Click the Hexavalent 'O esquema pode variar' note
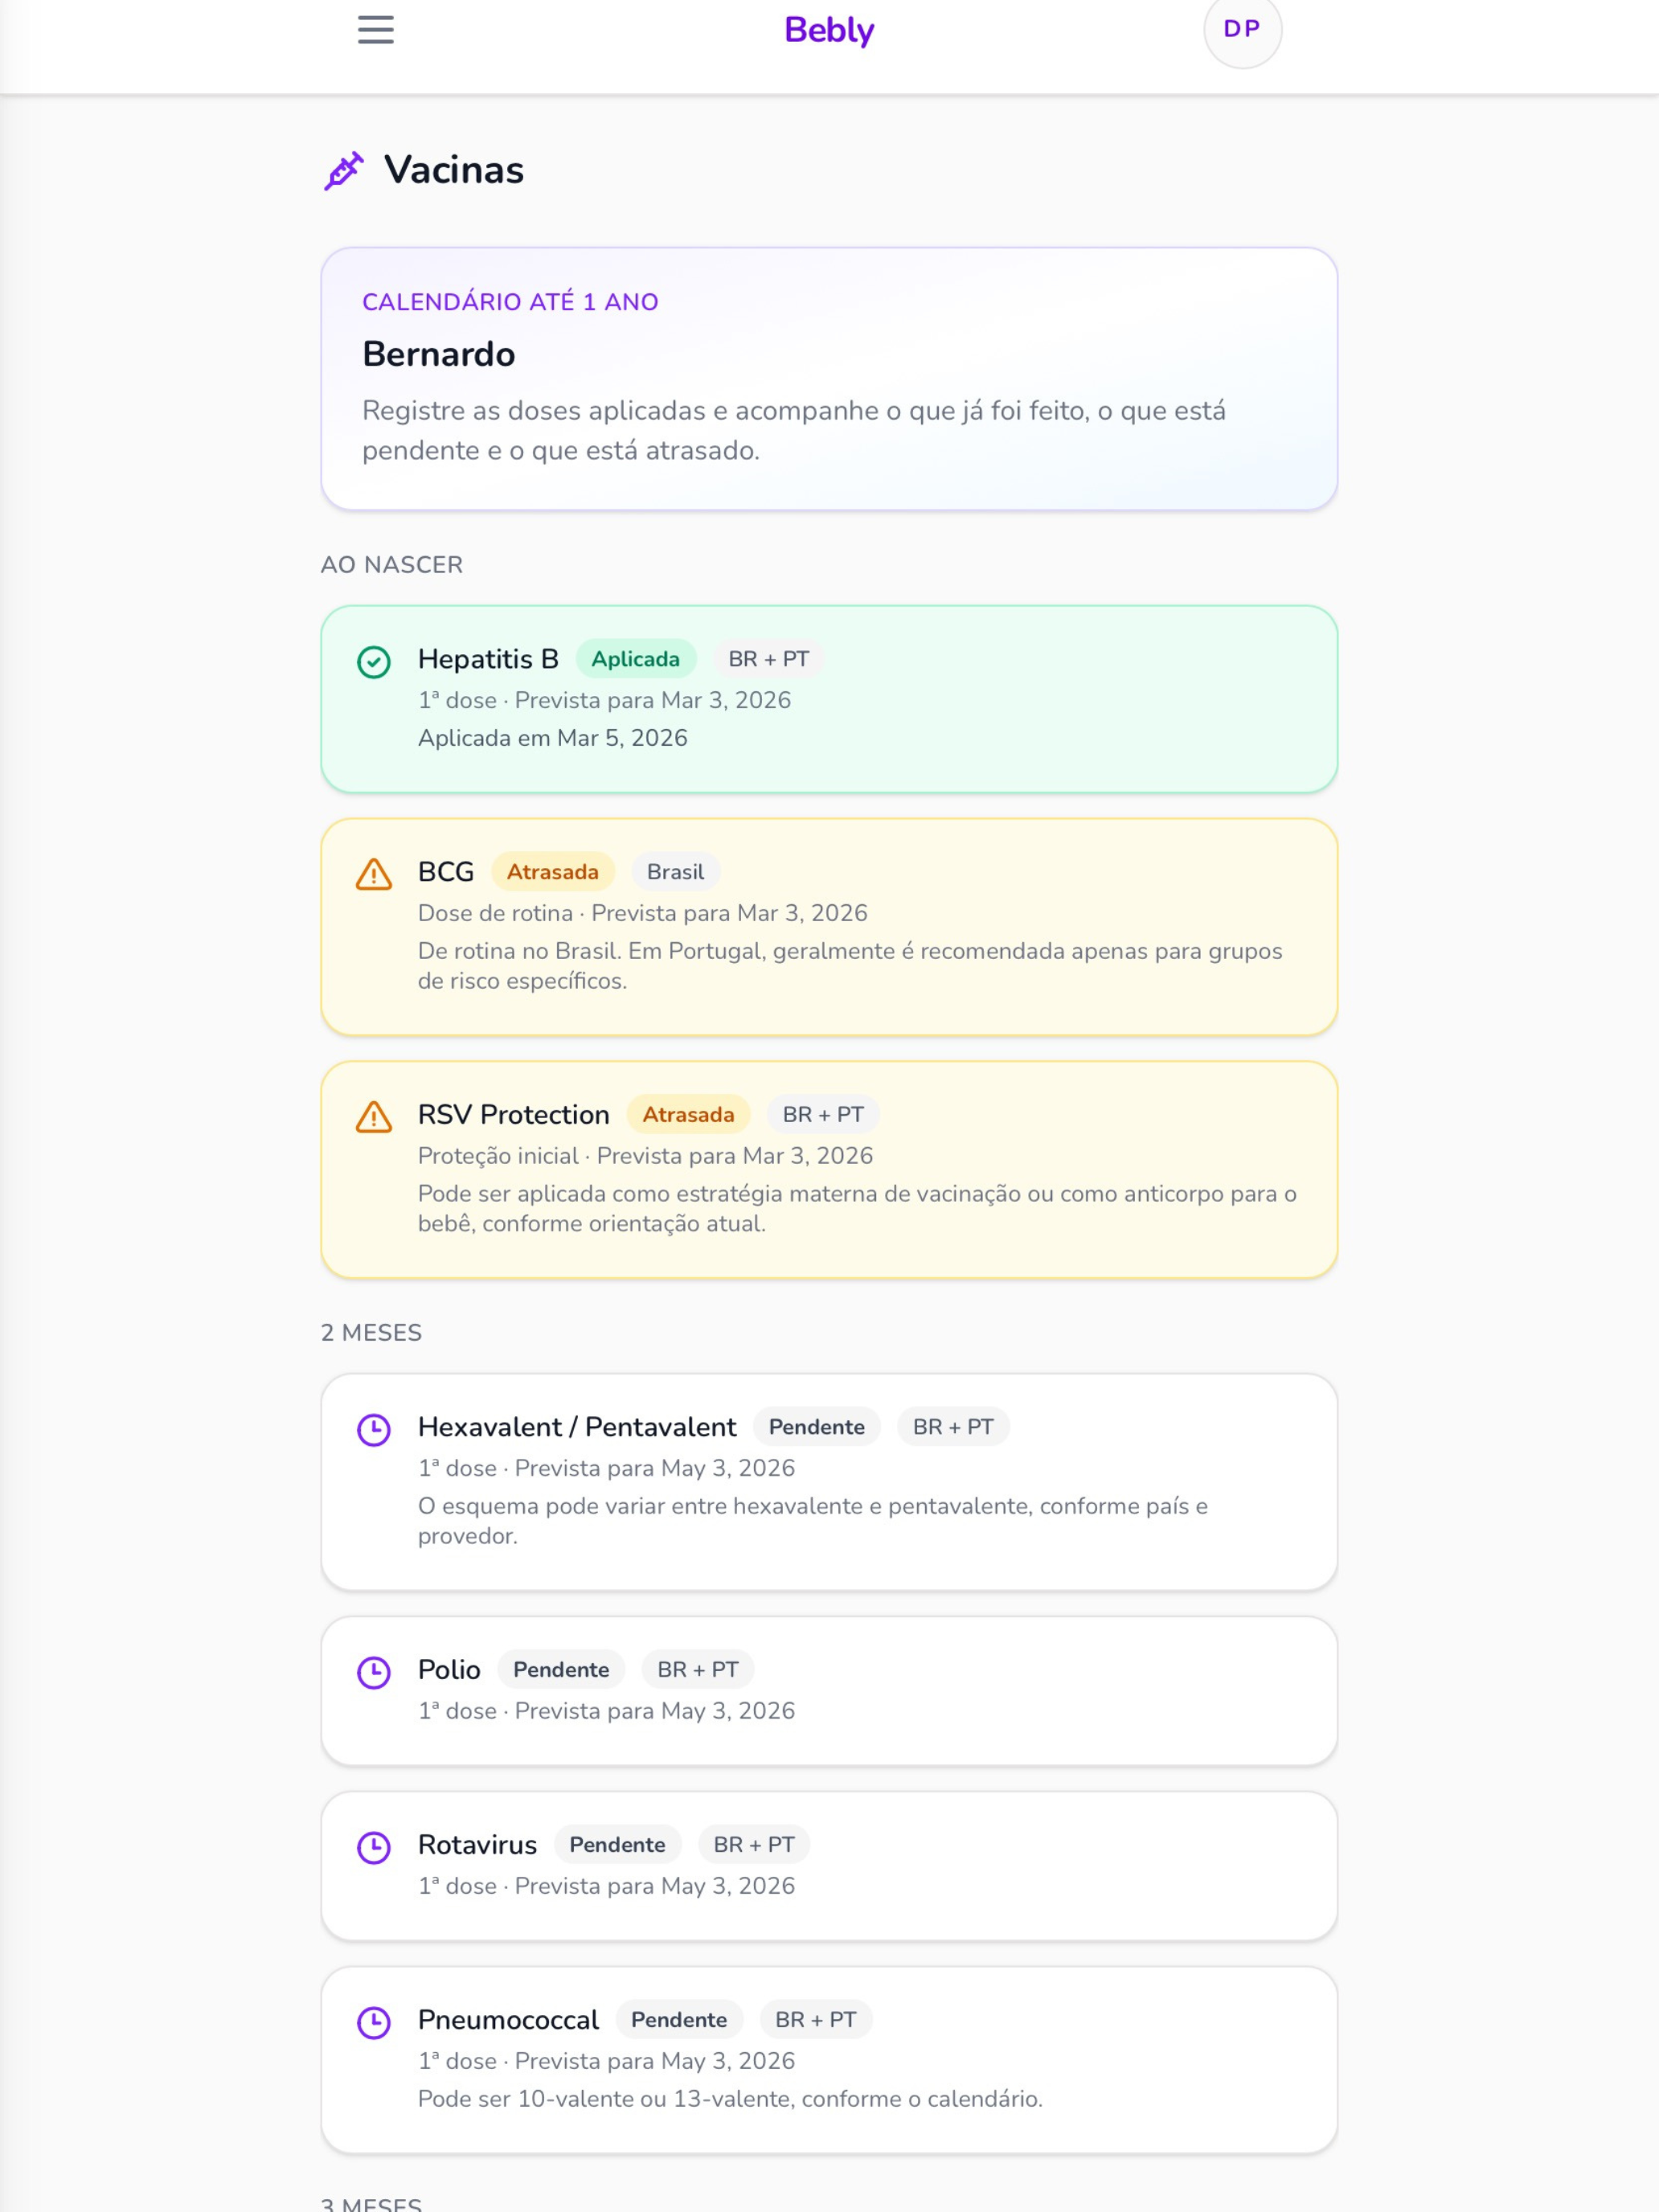 813,1521
